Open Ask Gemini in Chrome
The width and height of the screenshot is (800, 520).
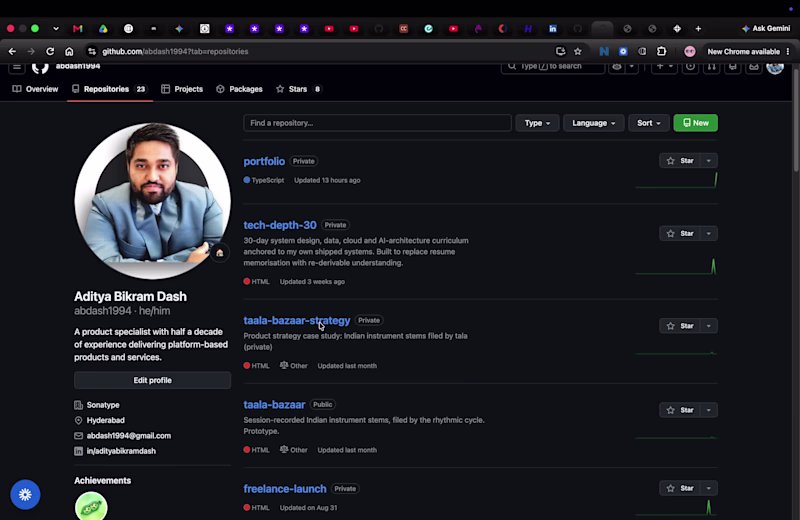(766, 29)
